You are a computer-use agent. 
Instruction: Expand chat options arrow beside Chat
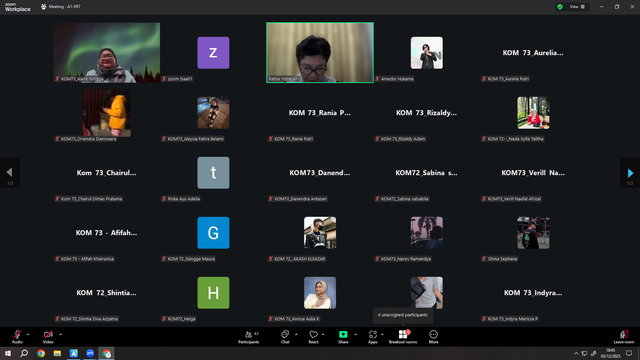[296, 334]
